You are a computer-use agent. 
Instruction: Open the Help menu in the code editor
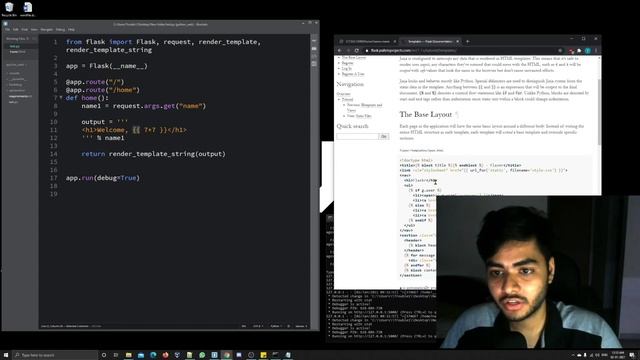pos(71,29)
